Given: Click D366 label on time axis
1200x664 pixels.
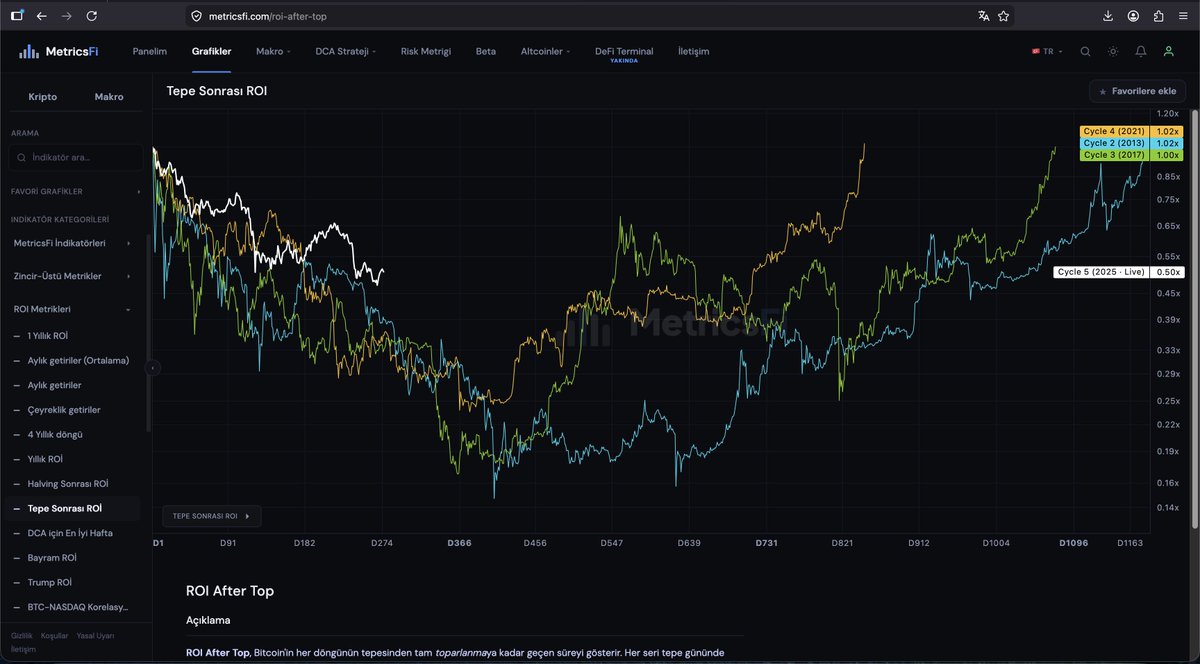Looking at the screenshot, I should (459, 542).
